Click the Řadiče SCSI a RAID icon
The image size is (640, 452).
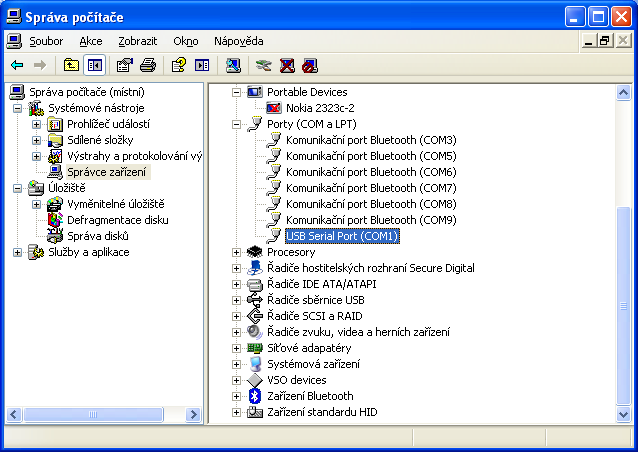(x=255, y=316)
